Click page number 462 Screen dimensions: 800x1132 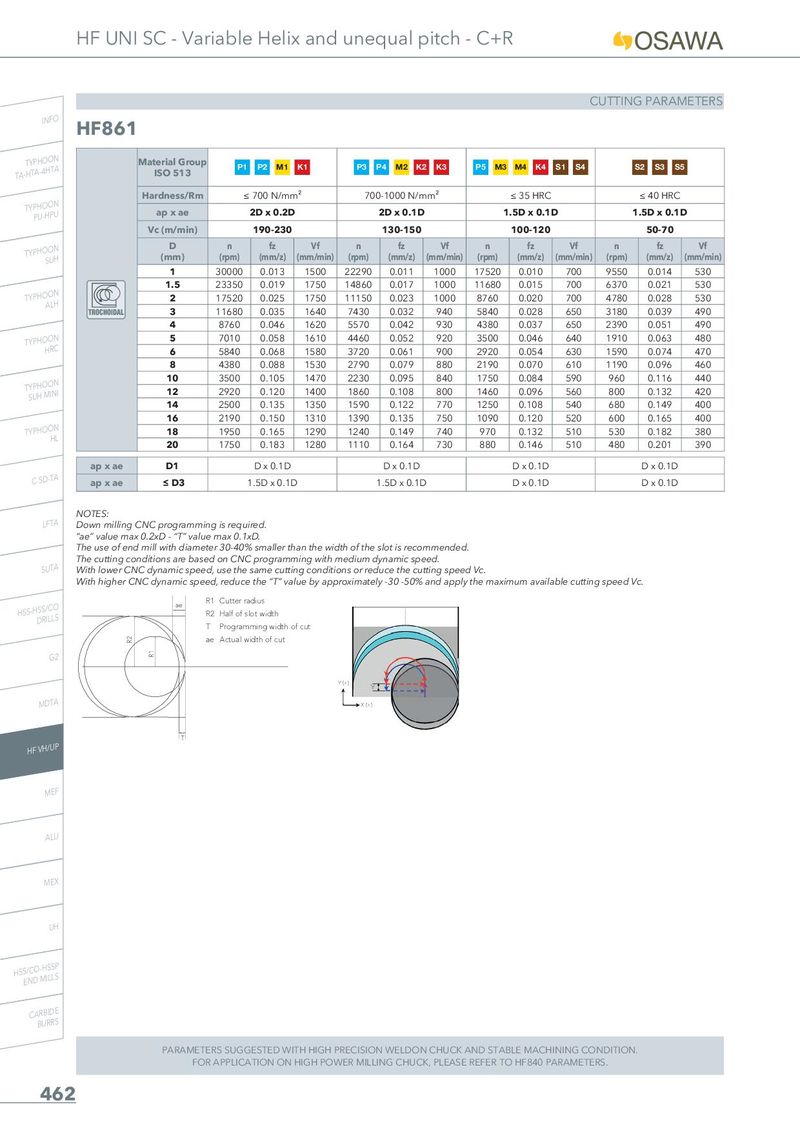click(58, 1094)
